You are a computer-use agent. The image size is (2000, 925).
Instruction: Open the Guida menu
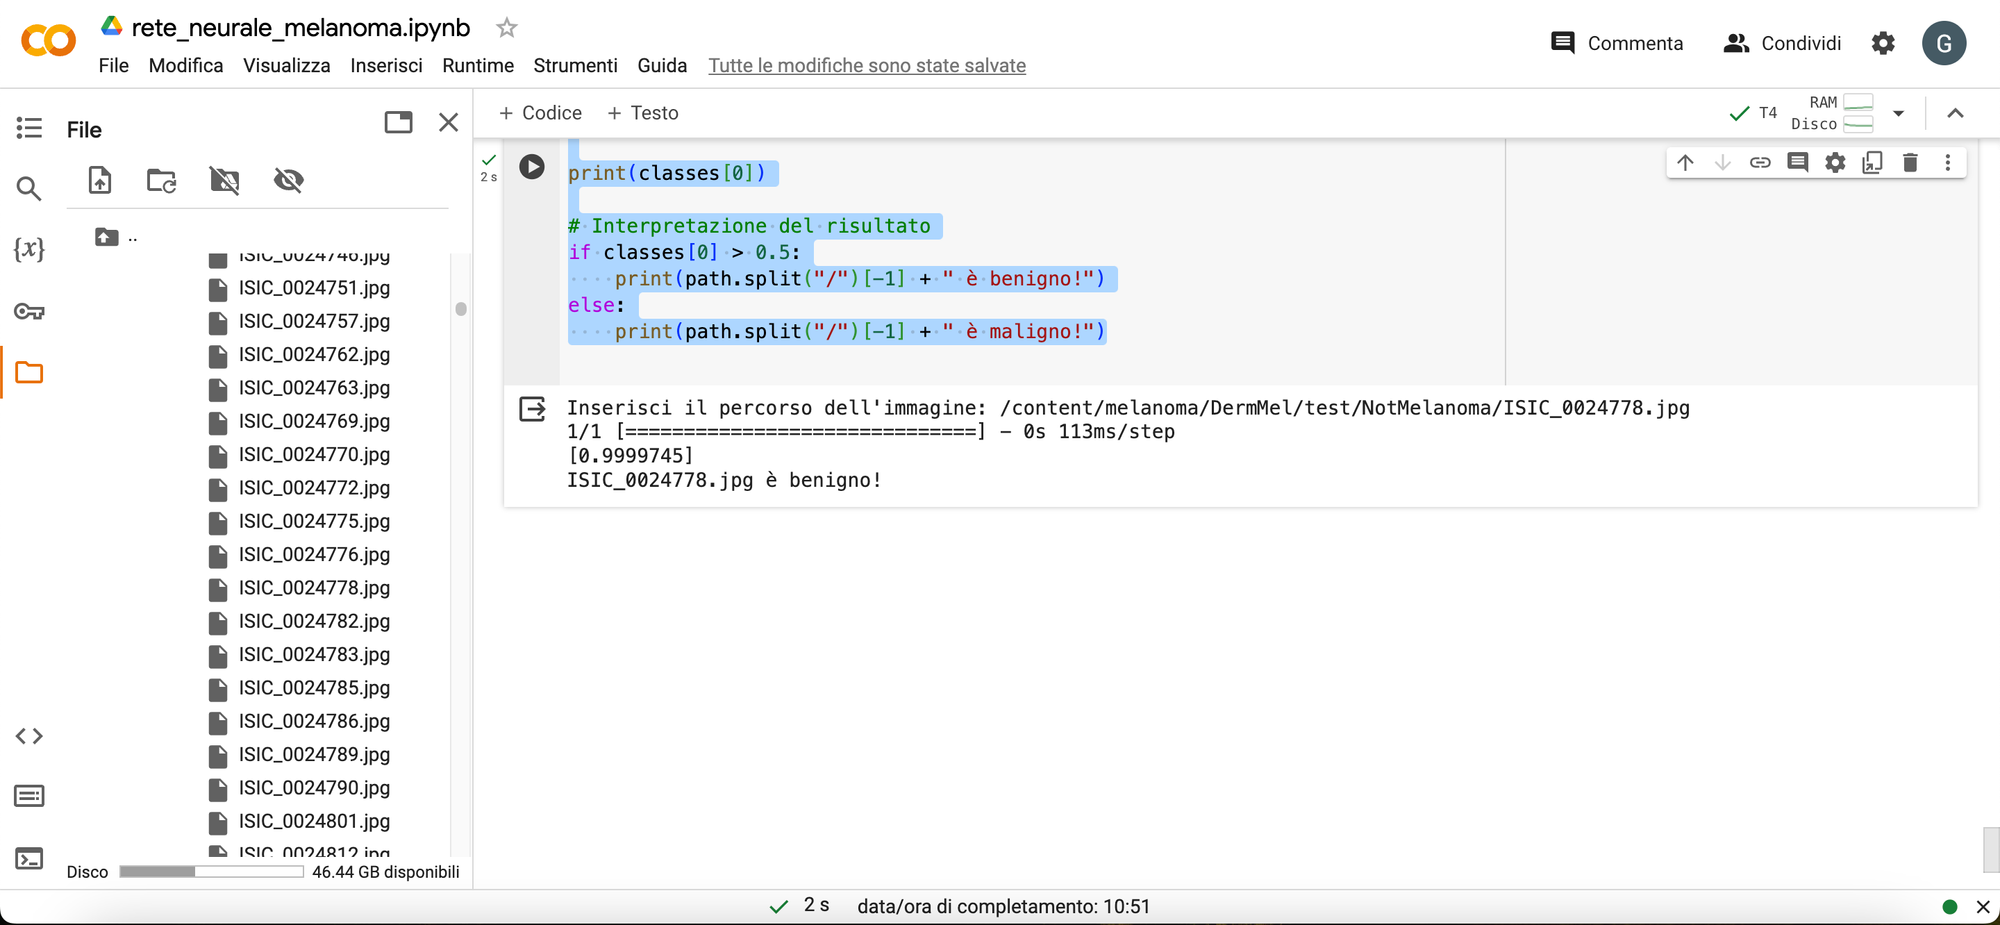[662, 65]
